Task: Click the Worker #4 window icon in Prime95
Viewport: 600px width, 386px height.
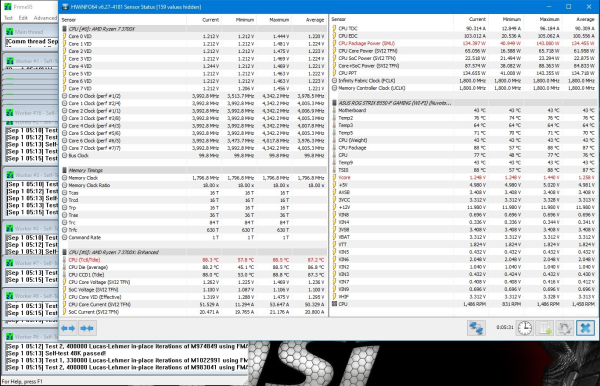Action: coord(10,228)
